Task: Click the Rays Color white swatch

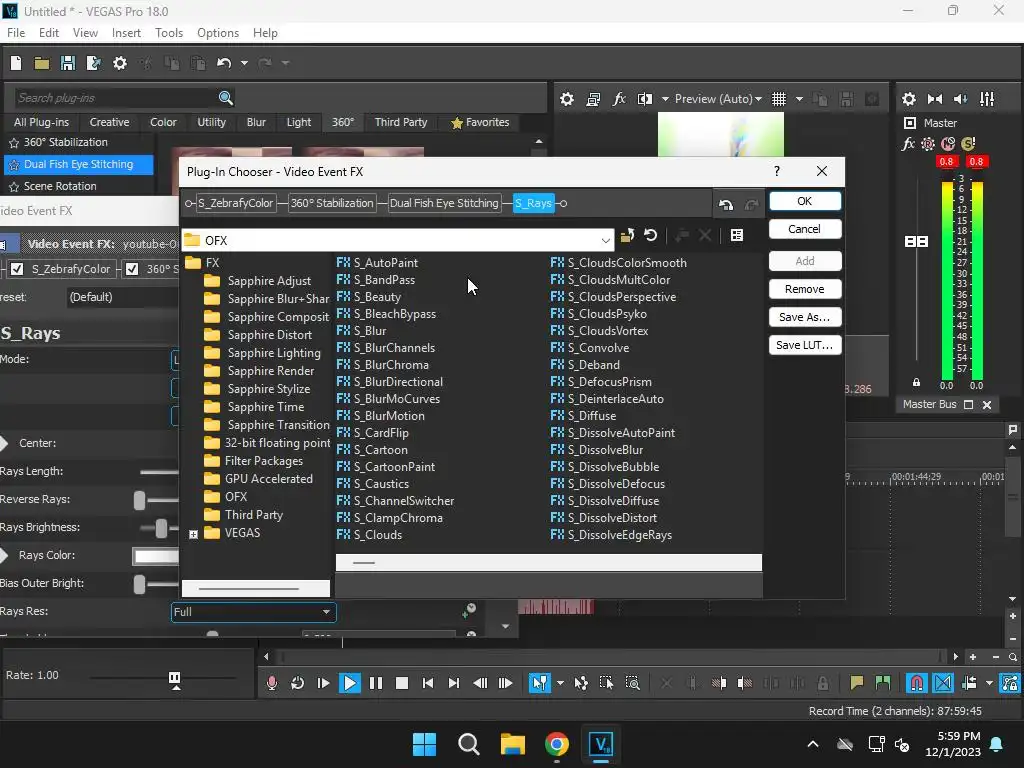Action: tap(155, 556)
